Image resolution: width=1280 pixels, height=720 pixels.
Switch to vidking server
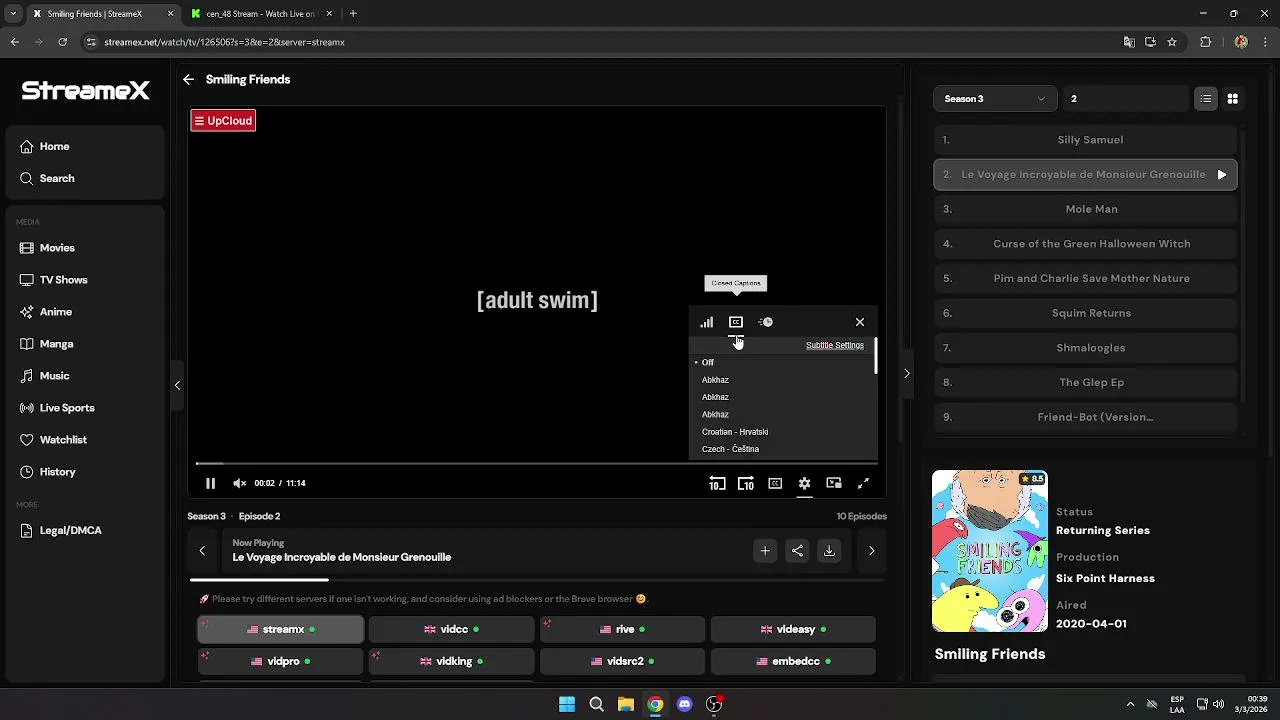(451, 662)
